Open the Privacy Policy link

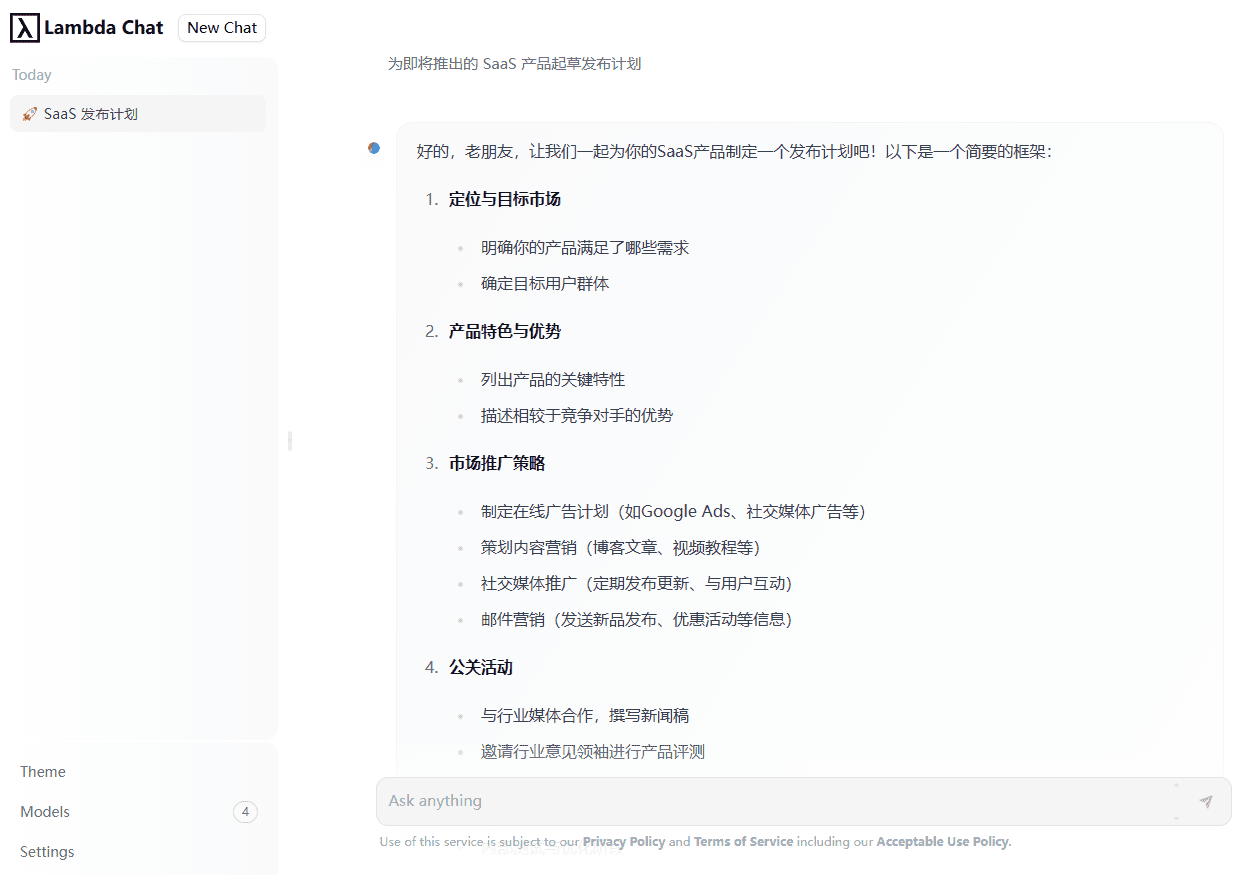(x=624, y=842)
